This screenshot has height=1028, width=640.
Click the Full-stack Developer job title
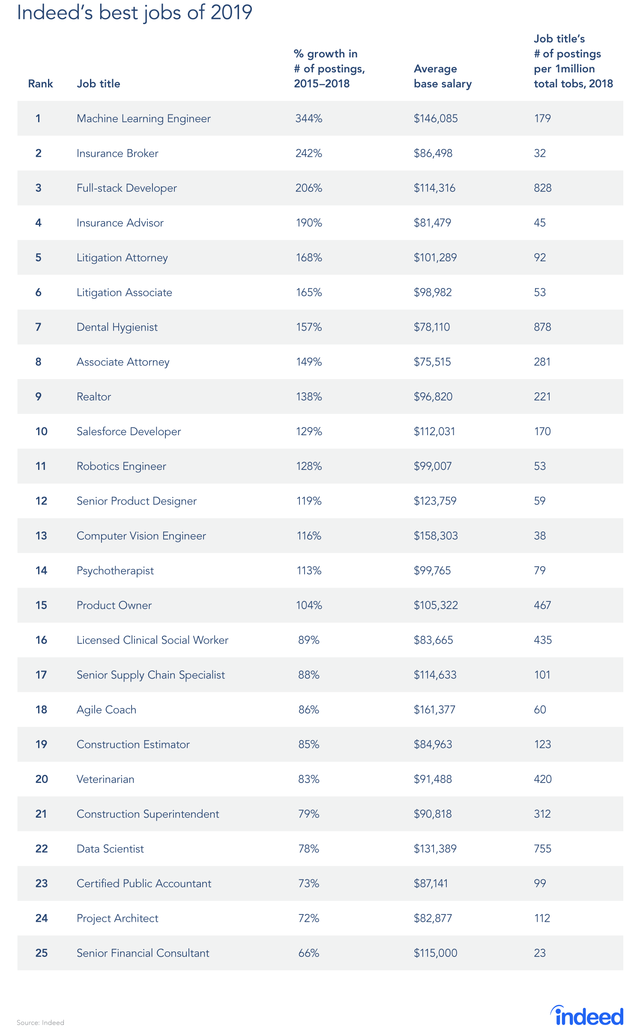(x=125, y=189)
